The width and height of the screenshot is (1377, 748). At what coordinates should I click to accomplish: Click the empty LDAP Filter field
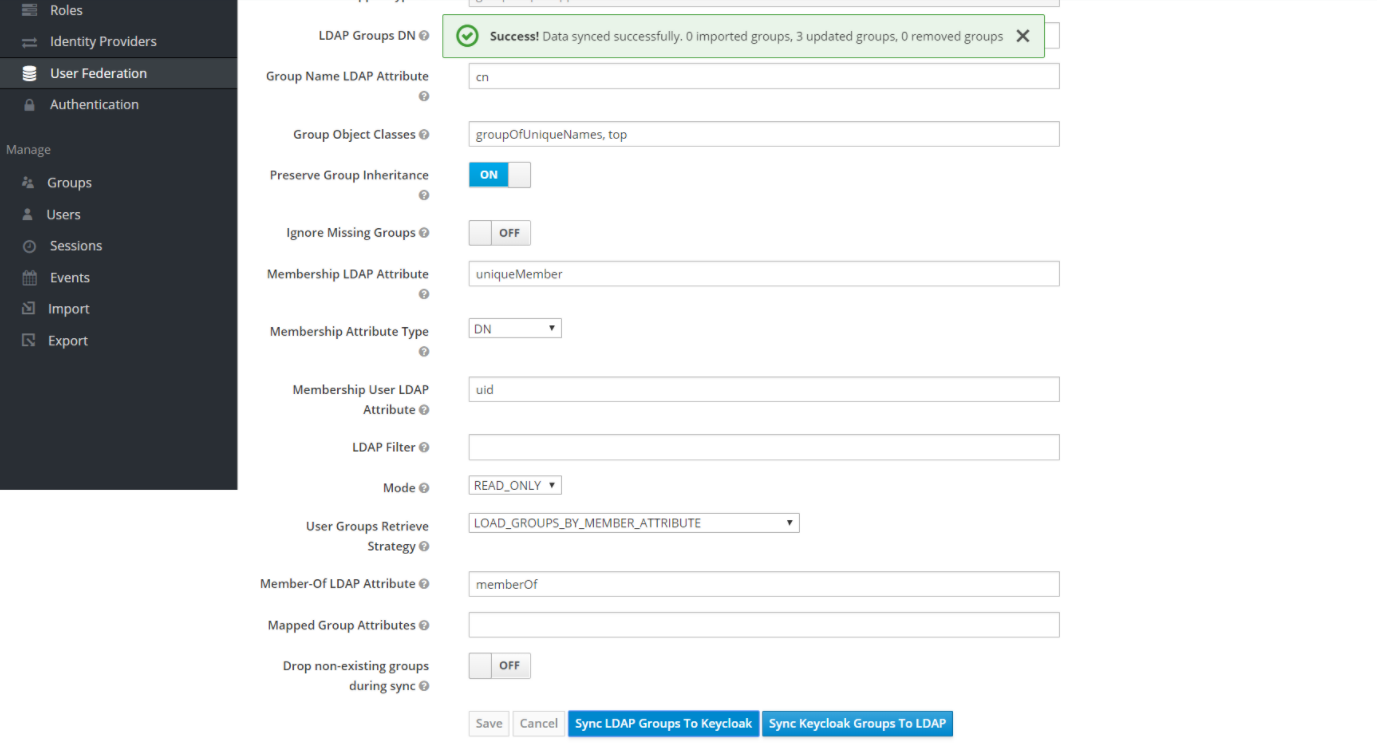764,448
